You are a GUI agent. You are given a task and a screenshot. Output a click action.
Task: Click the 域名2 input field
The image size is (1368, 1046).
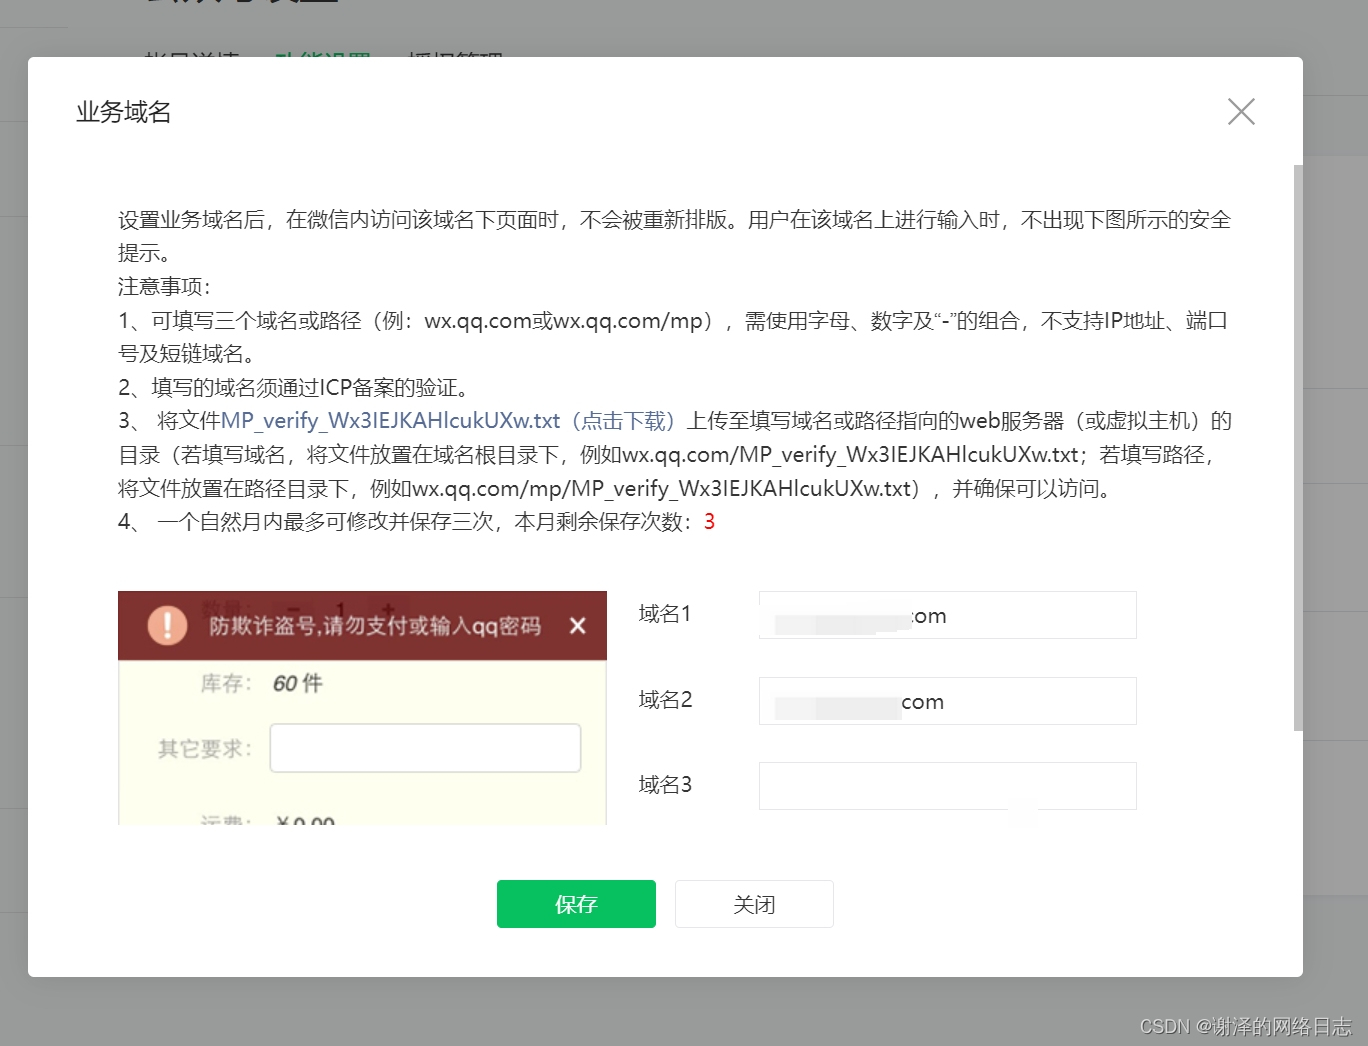[x=947, y=701]
